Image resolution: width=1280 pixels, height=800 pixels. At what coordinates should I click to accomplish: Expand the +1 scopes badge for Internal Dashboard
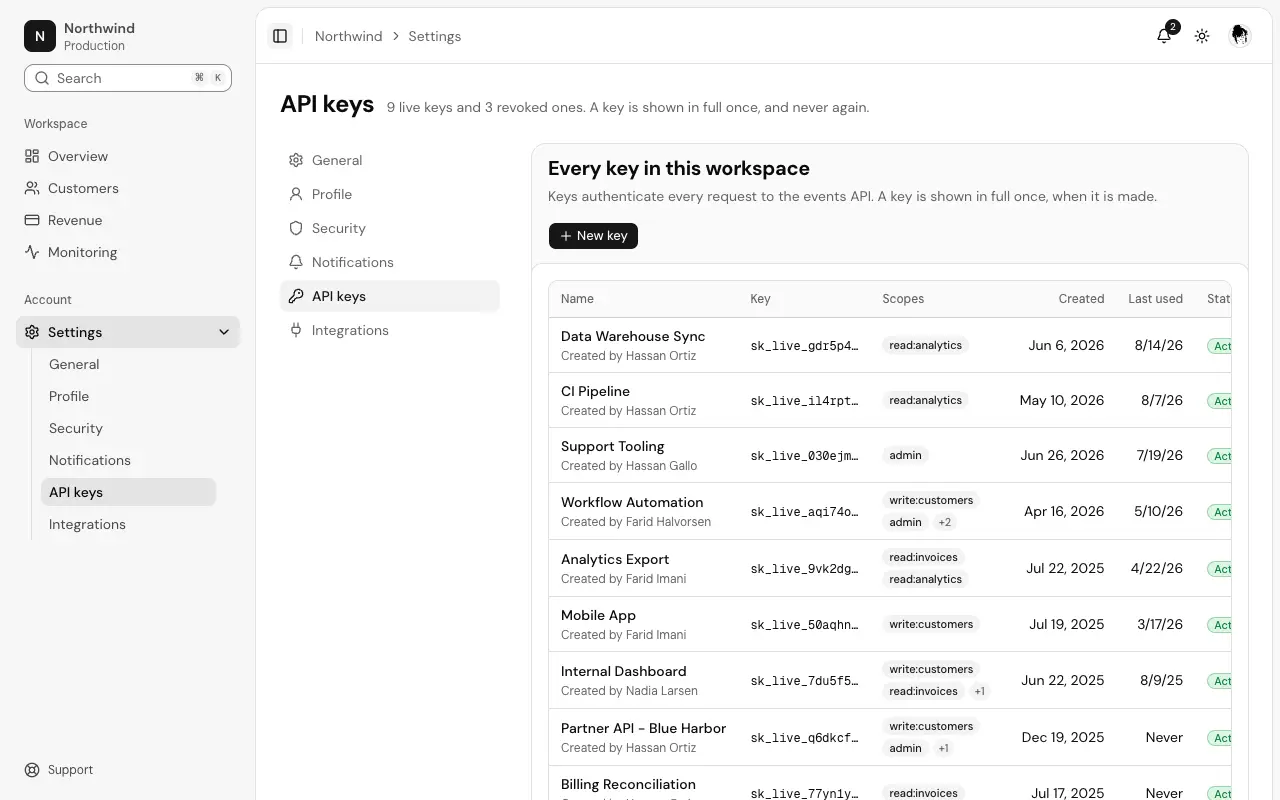979,691
